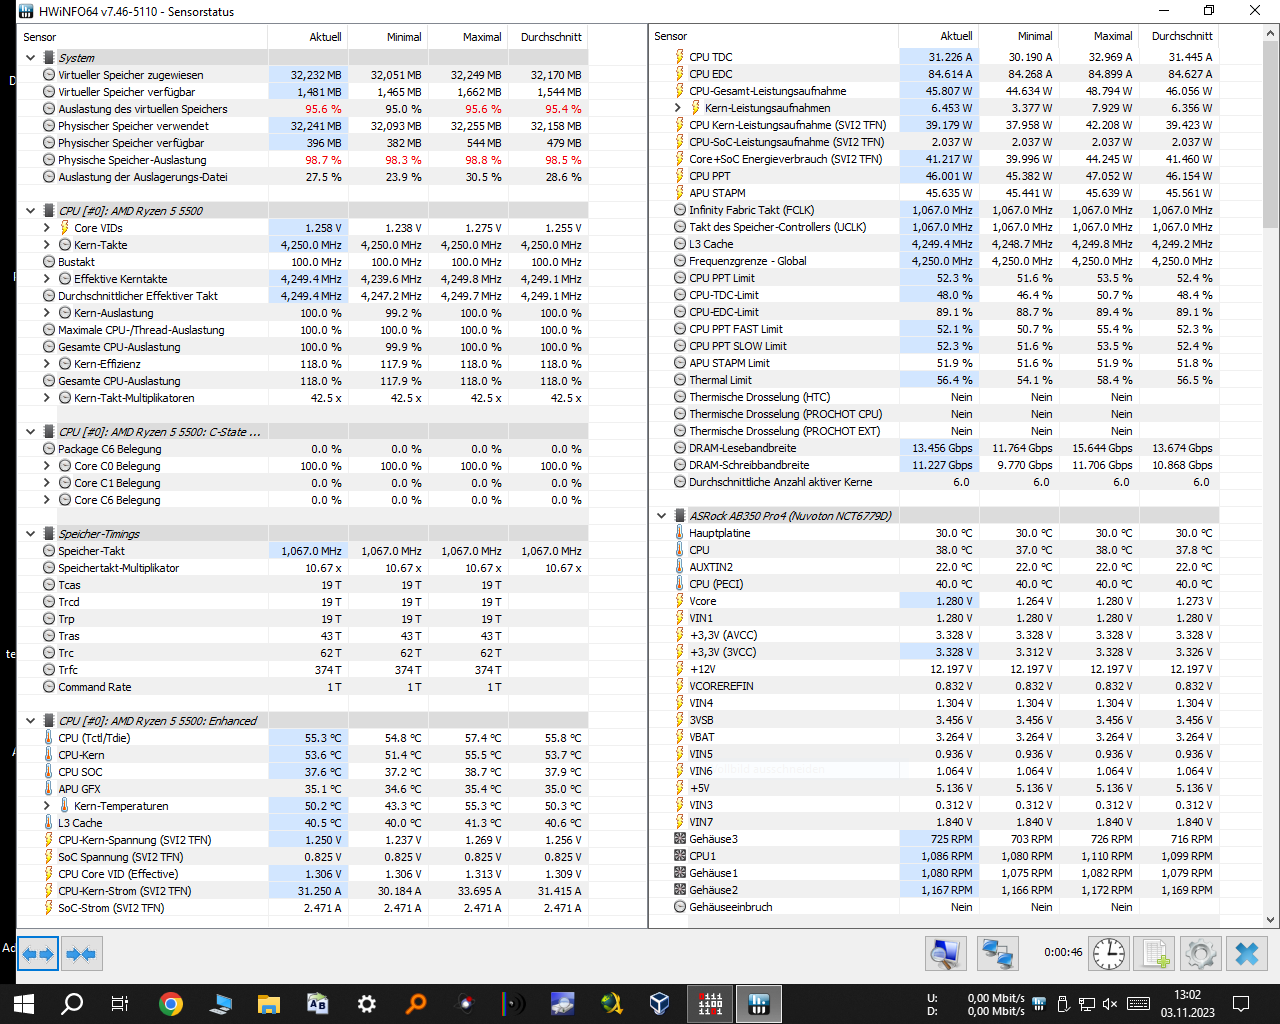Click the clock reset timer icon

(1109, 954)
